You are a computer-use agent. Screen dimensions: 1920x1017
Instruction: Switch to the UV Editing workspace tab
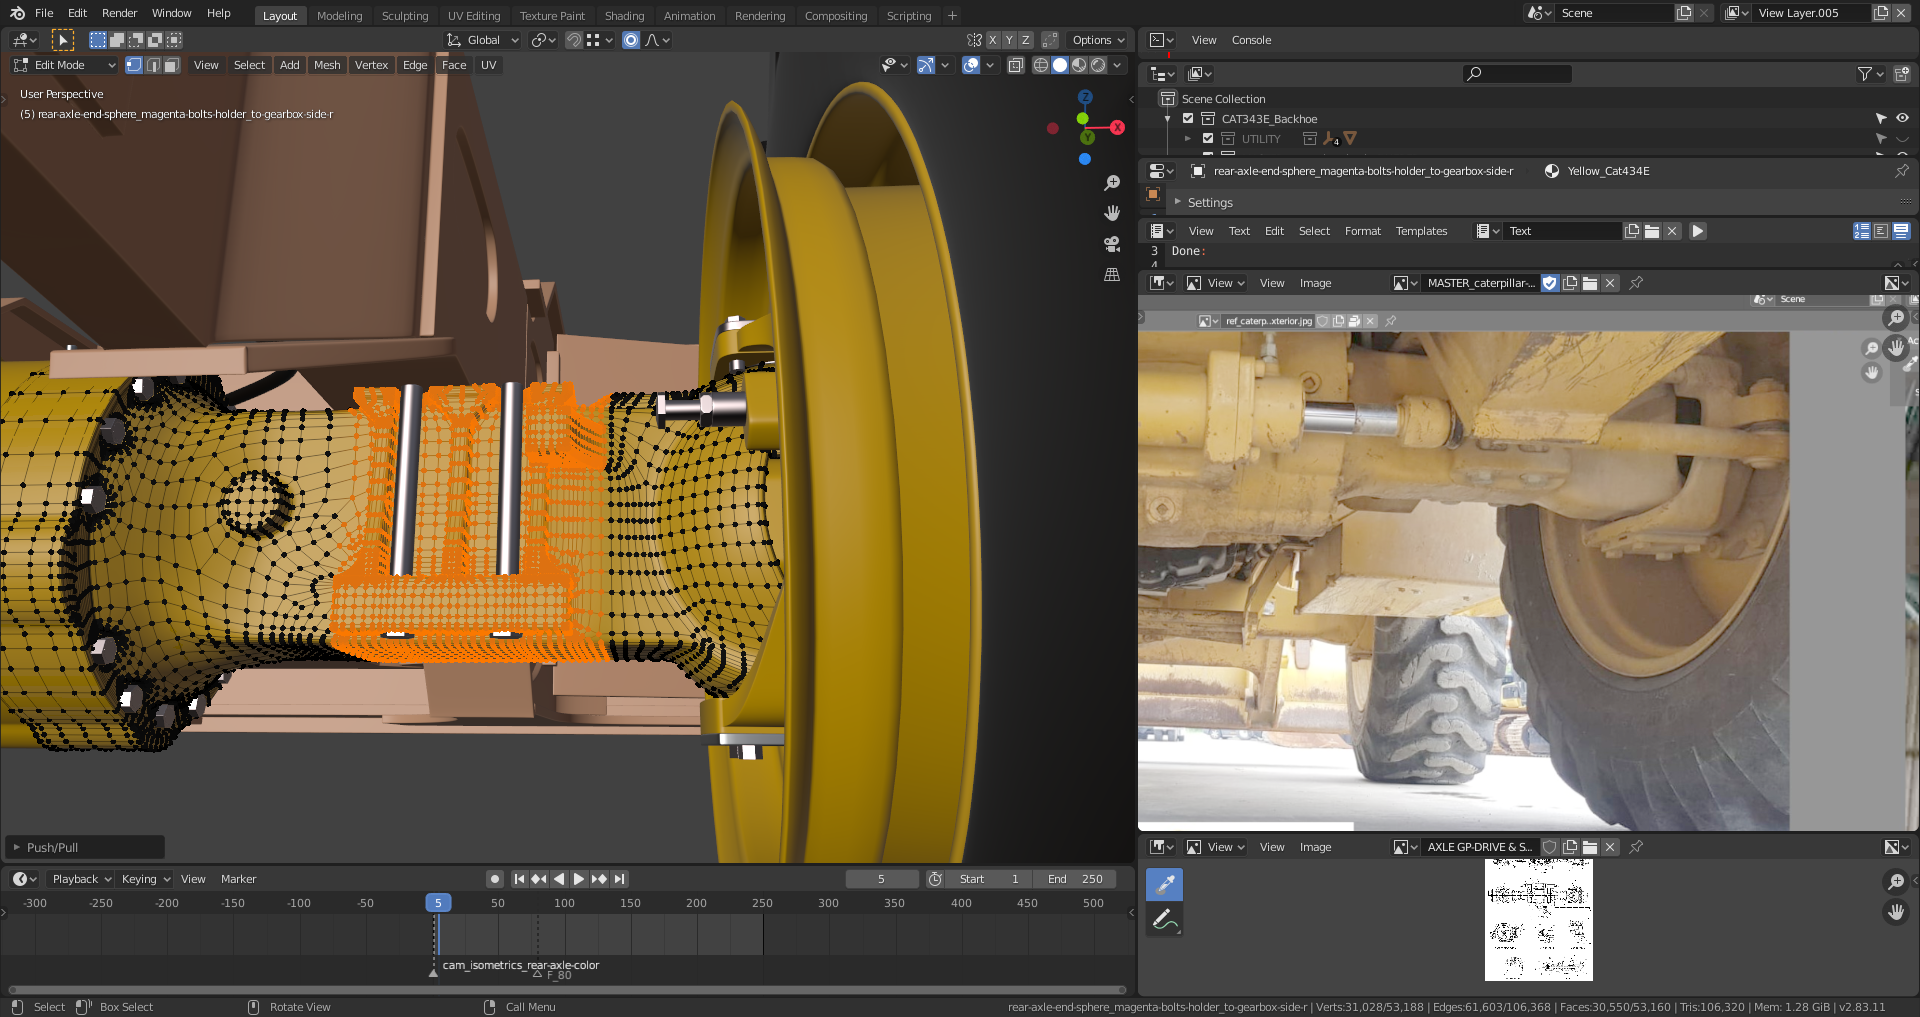[x=473, y=16]
